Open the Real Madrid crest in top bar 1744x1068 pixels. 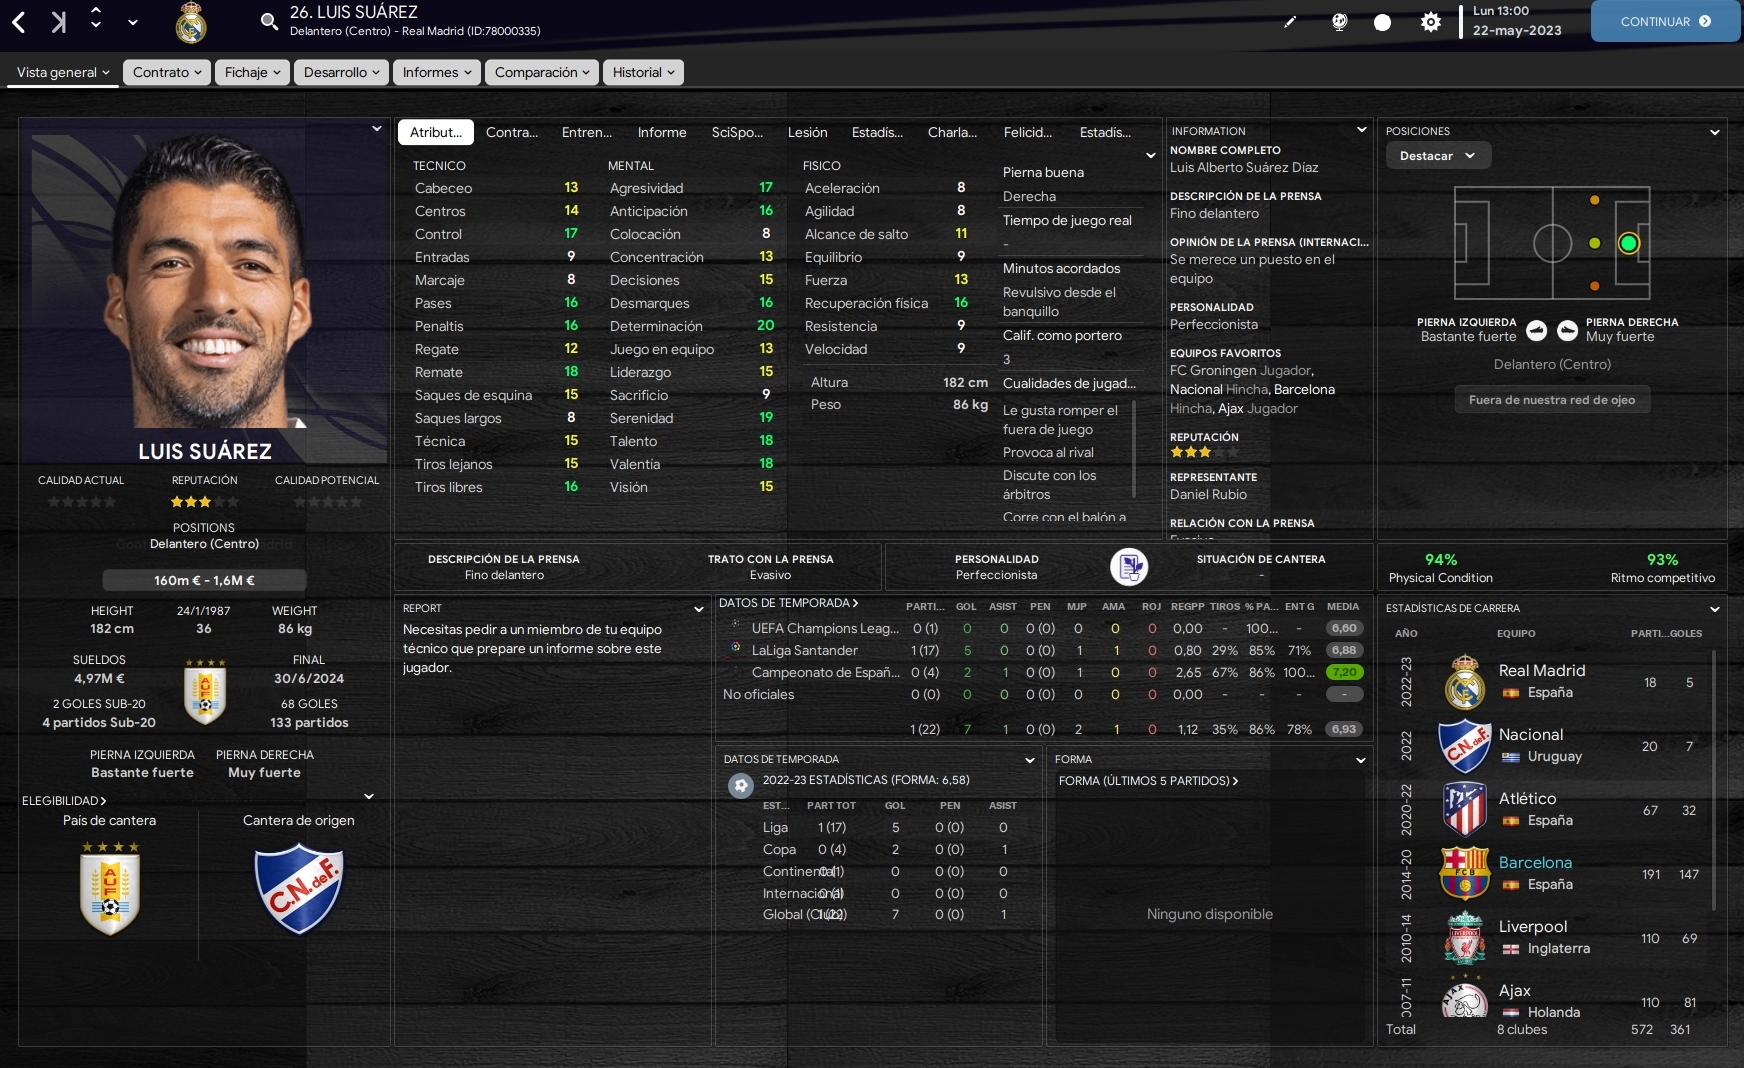(191, 22)
